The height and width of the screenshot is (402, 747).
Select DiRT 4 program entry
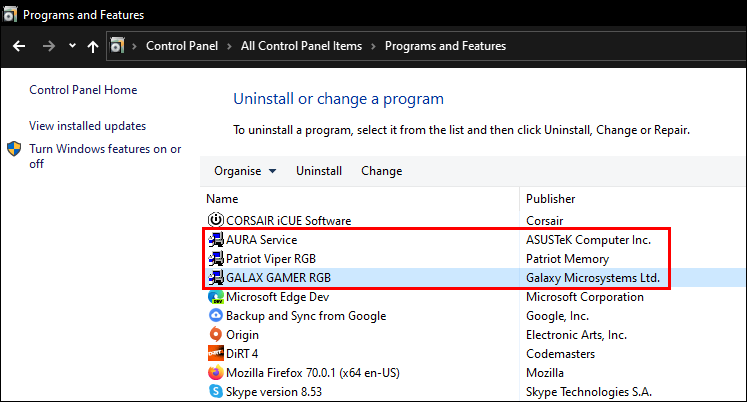[242, 354]
